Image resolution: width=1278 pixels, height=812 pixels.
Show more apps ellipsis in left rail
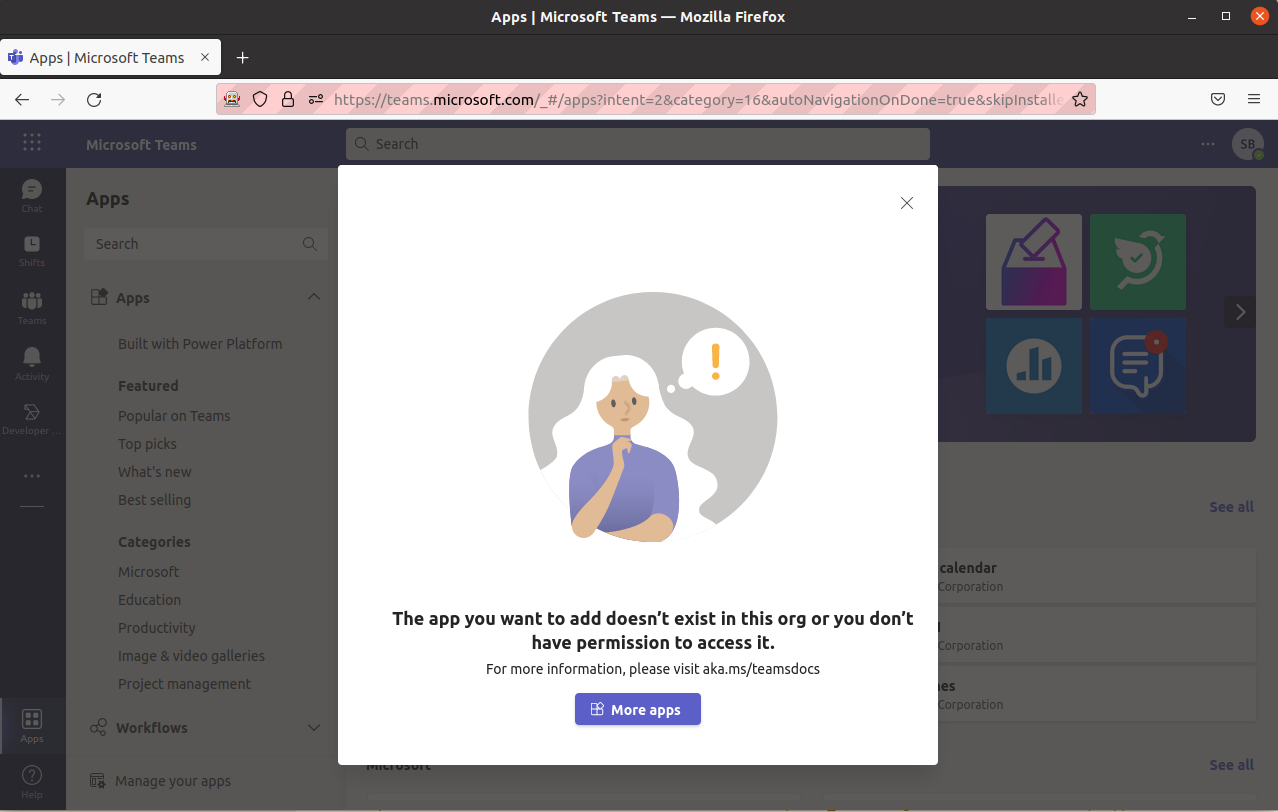pos(32,476)
